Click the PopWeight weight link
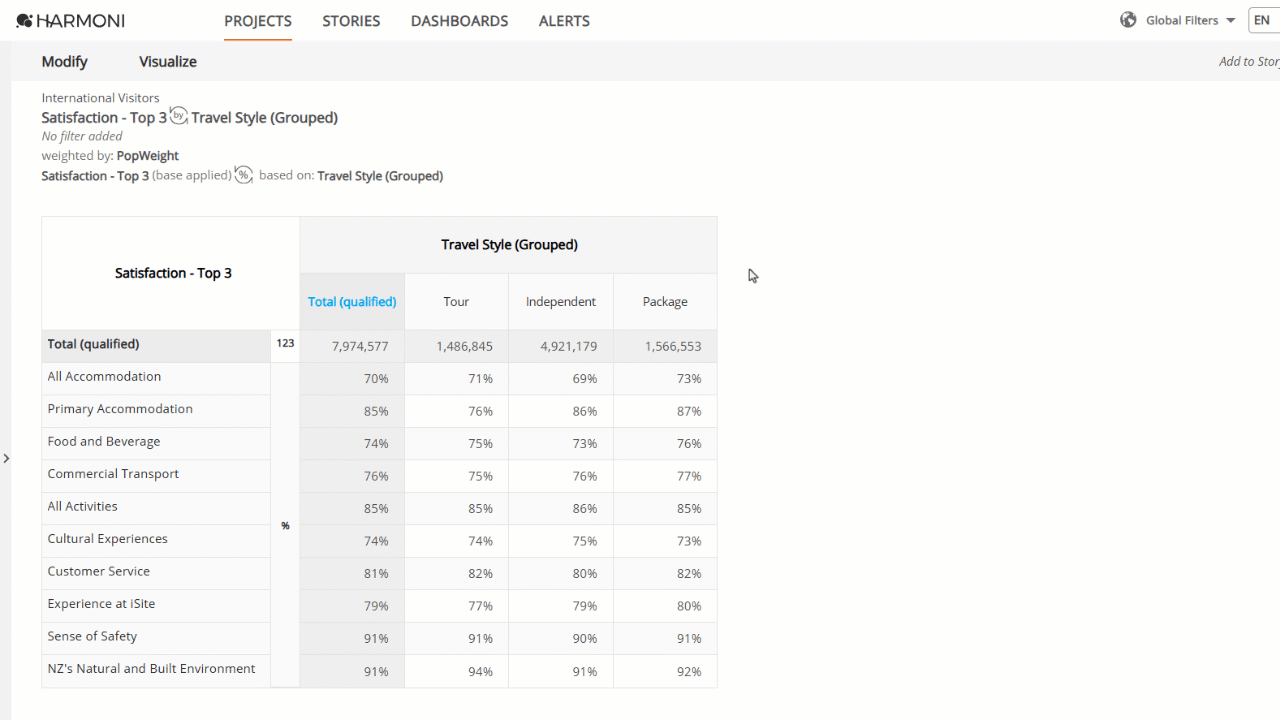The height and width of the screenshot is (720, 1280). click(148, 155)
